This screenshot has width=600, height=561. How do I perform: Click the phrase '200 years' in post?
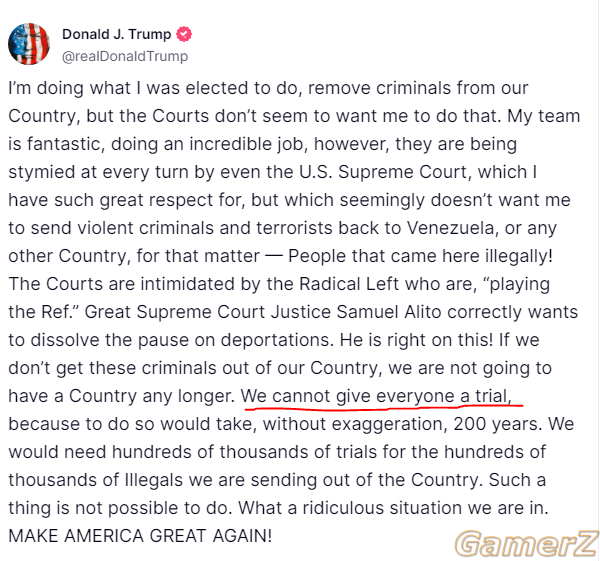pyautogui.click(x=497, y=424)
